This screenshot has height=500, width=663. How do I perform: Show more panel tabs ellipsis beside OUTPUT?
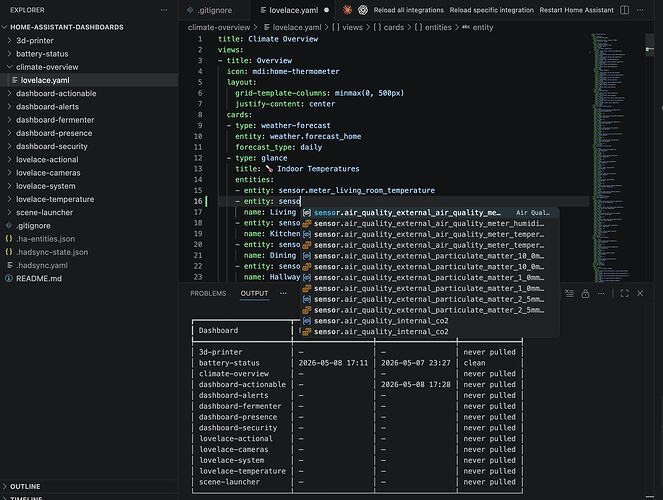283,293
